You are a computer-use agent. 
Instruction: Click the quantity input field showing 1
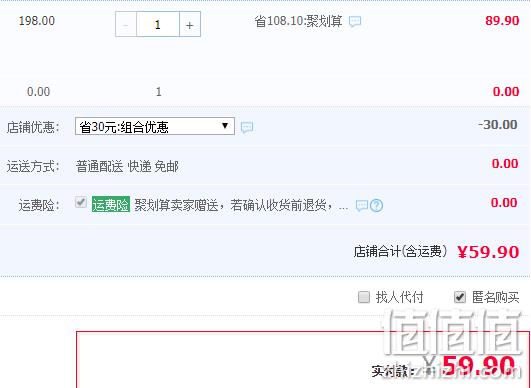tap(158, 24)
